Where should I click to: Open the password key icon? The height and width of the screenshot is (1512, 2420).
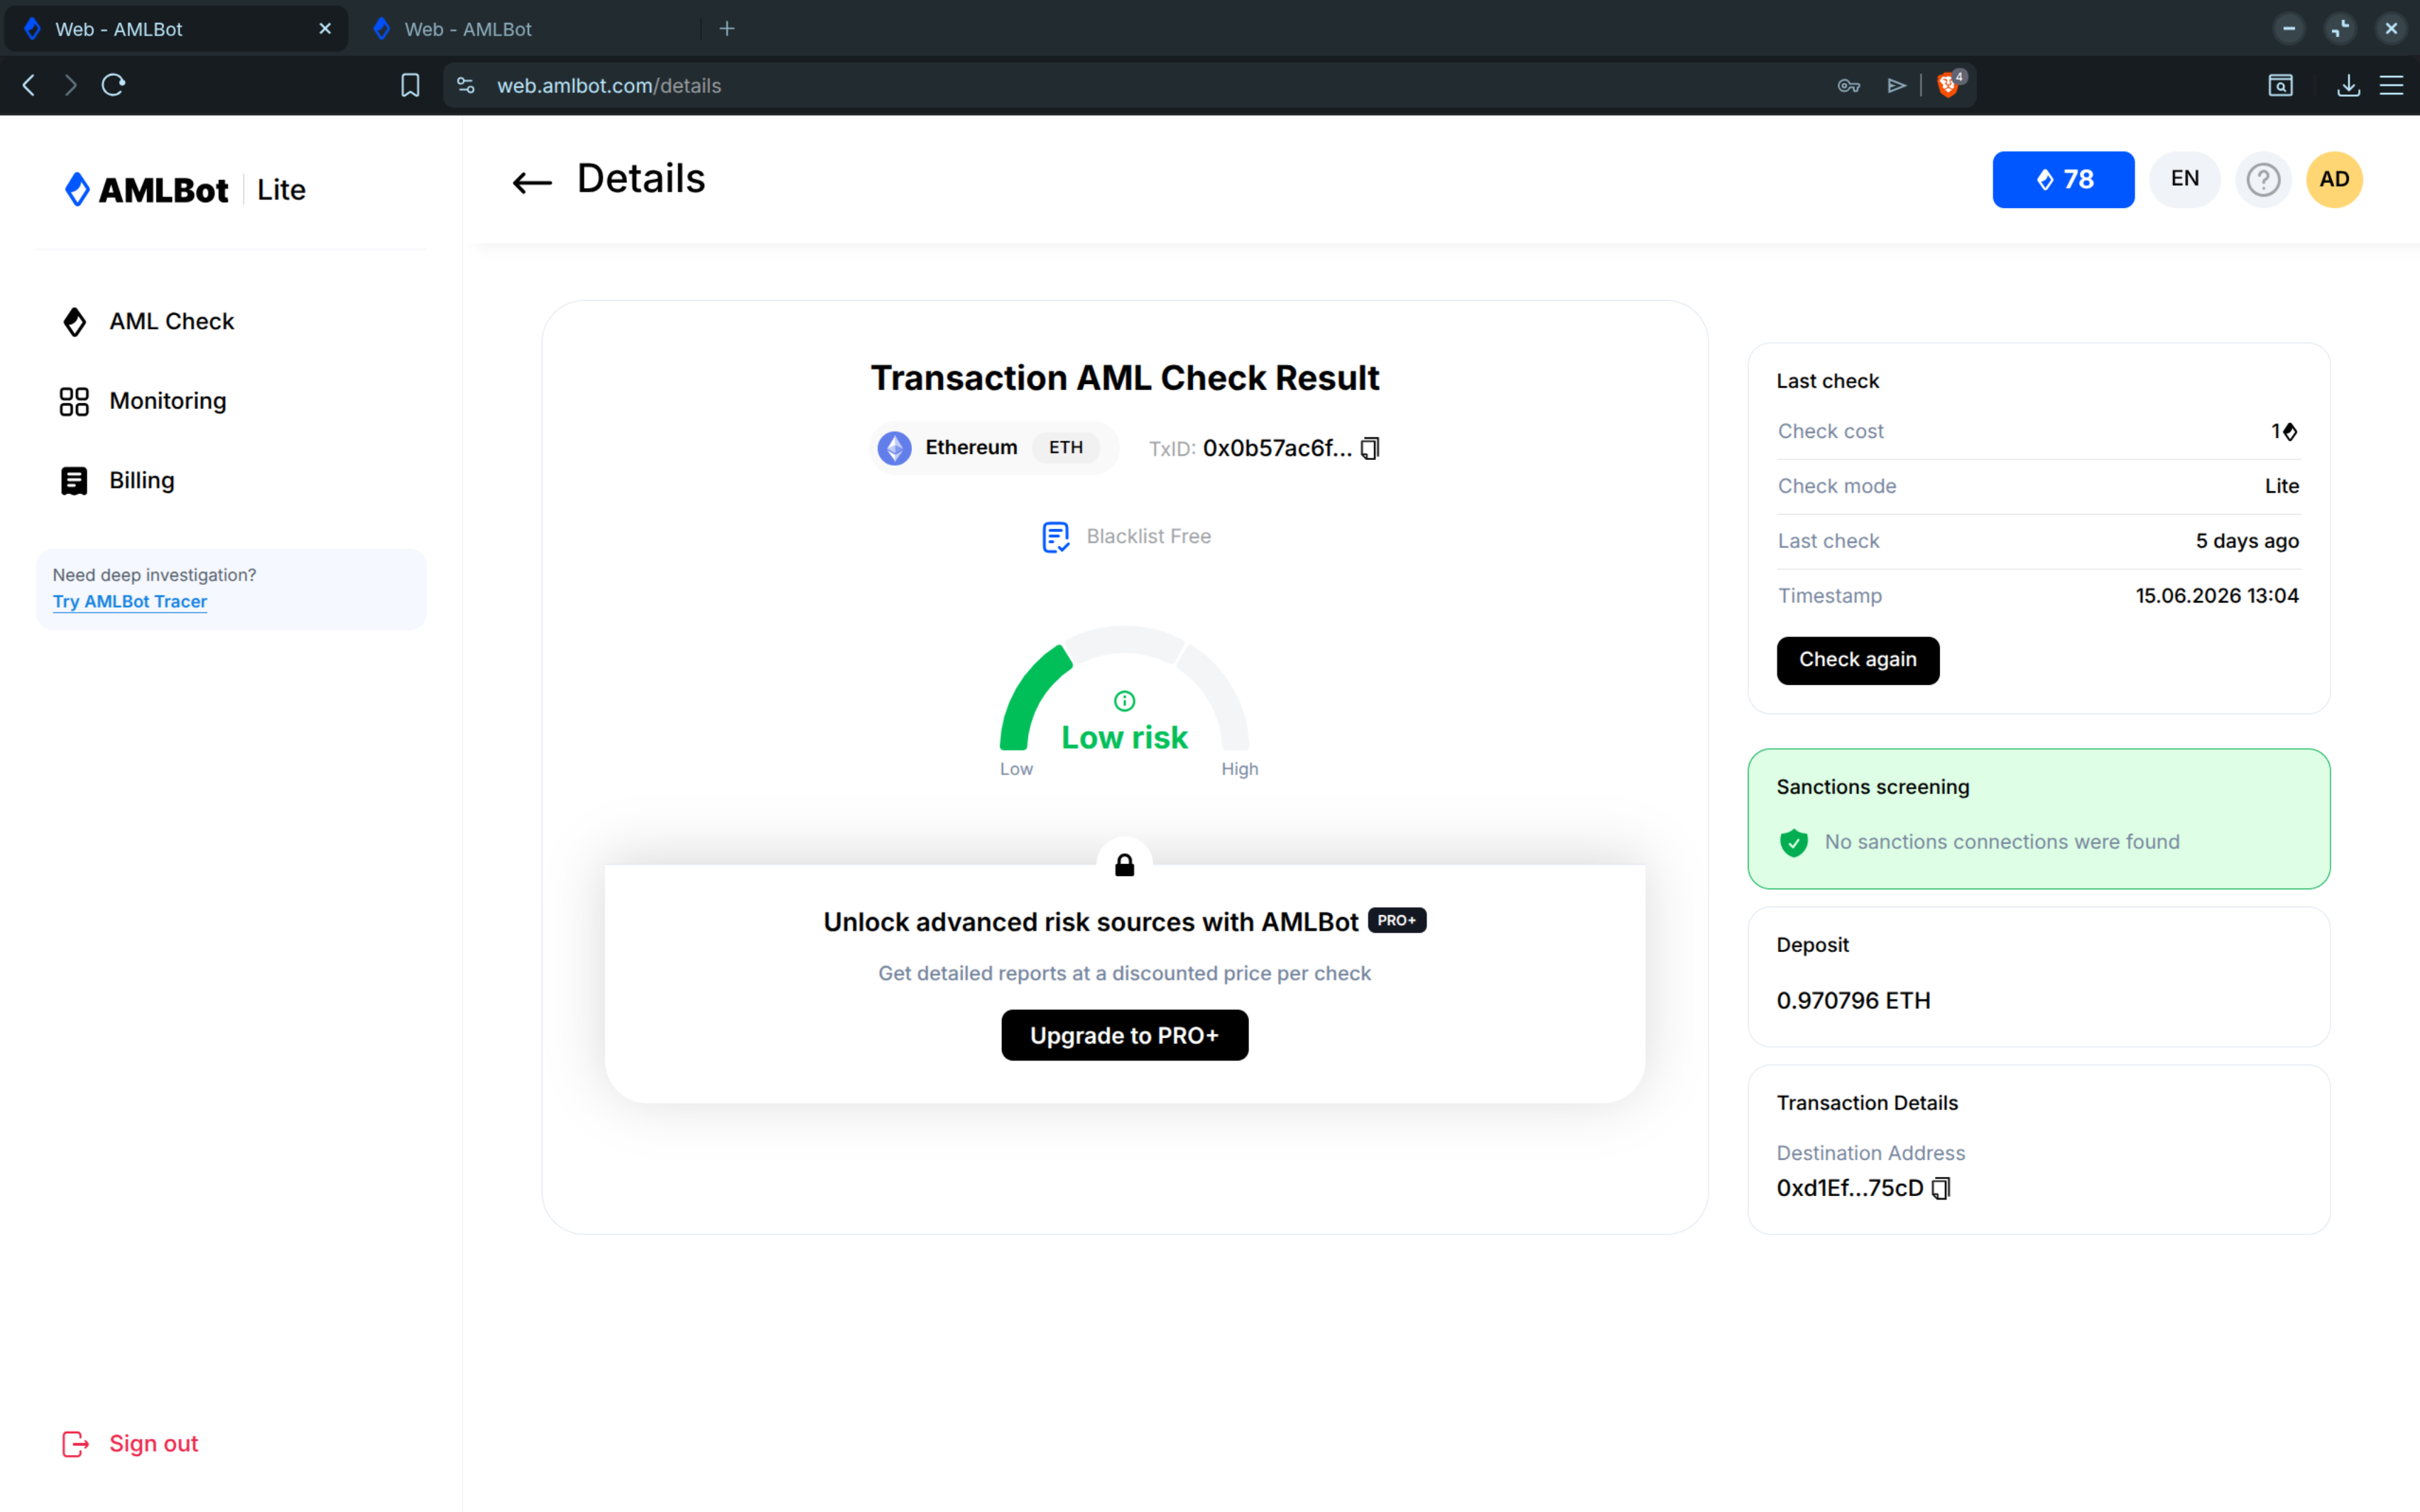(1849, 86)
